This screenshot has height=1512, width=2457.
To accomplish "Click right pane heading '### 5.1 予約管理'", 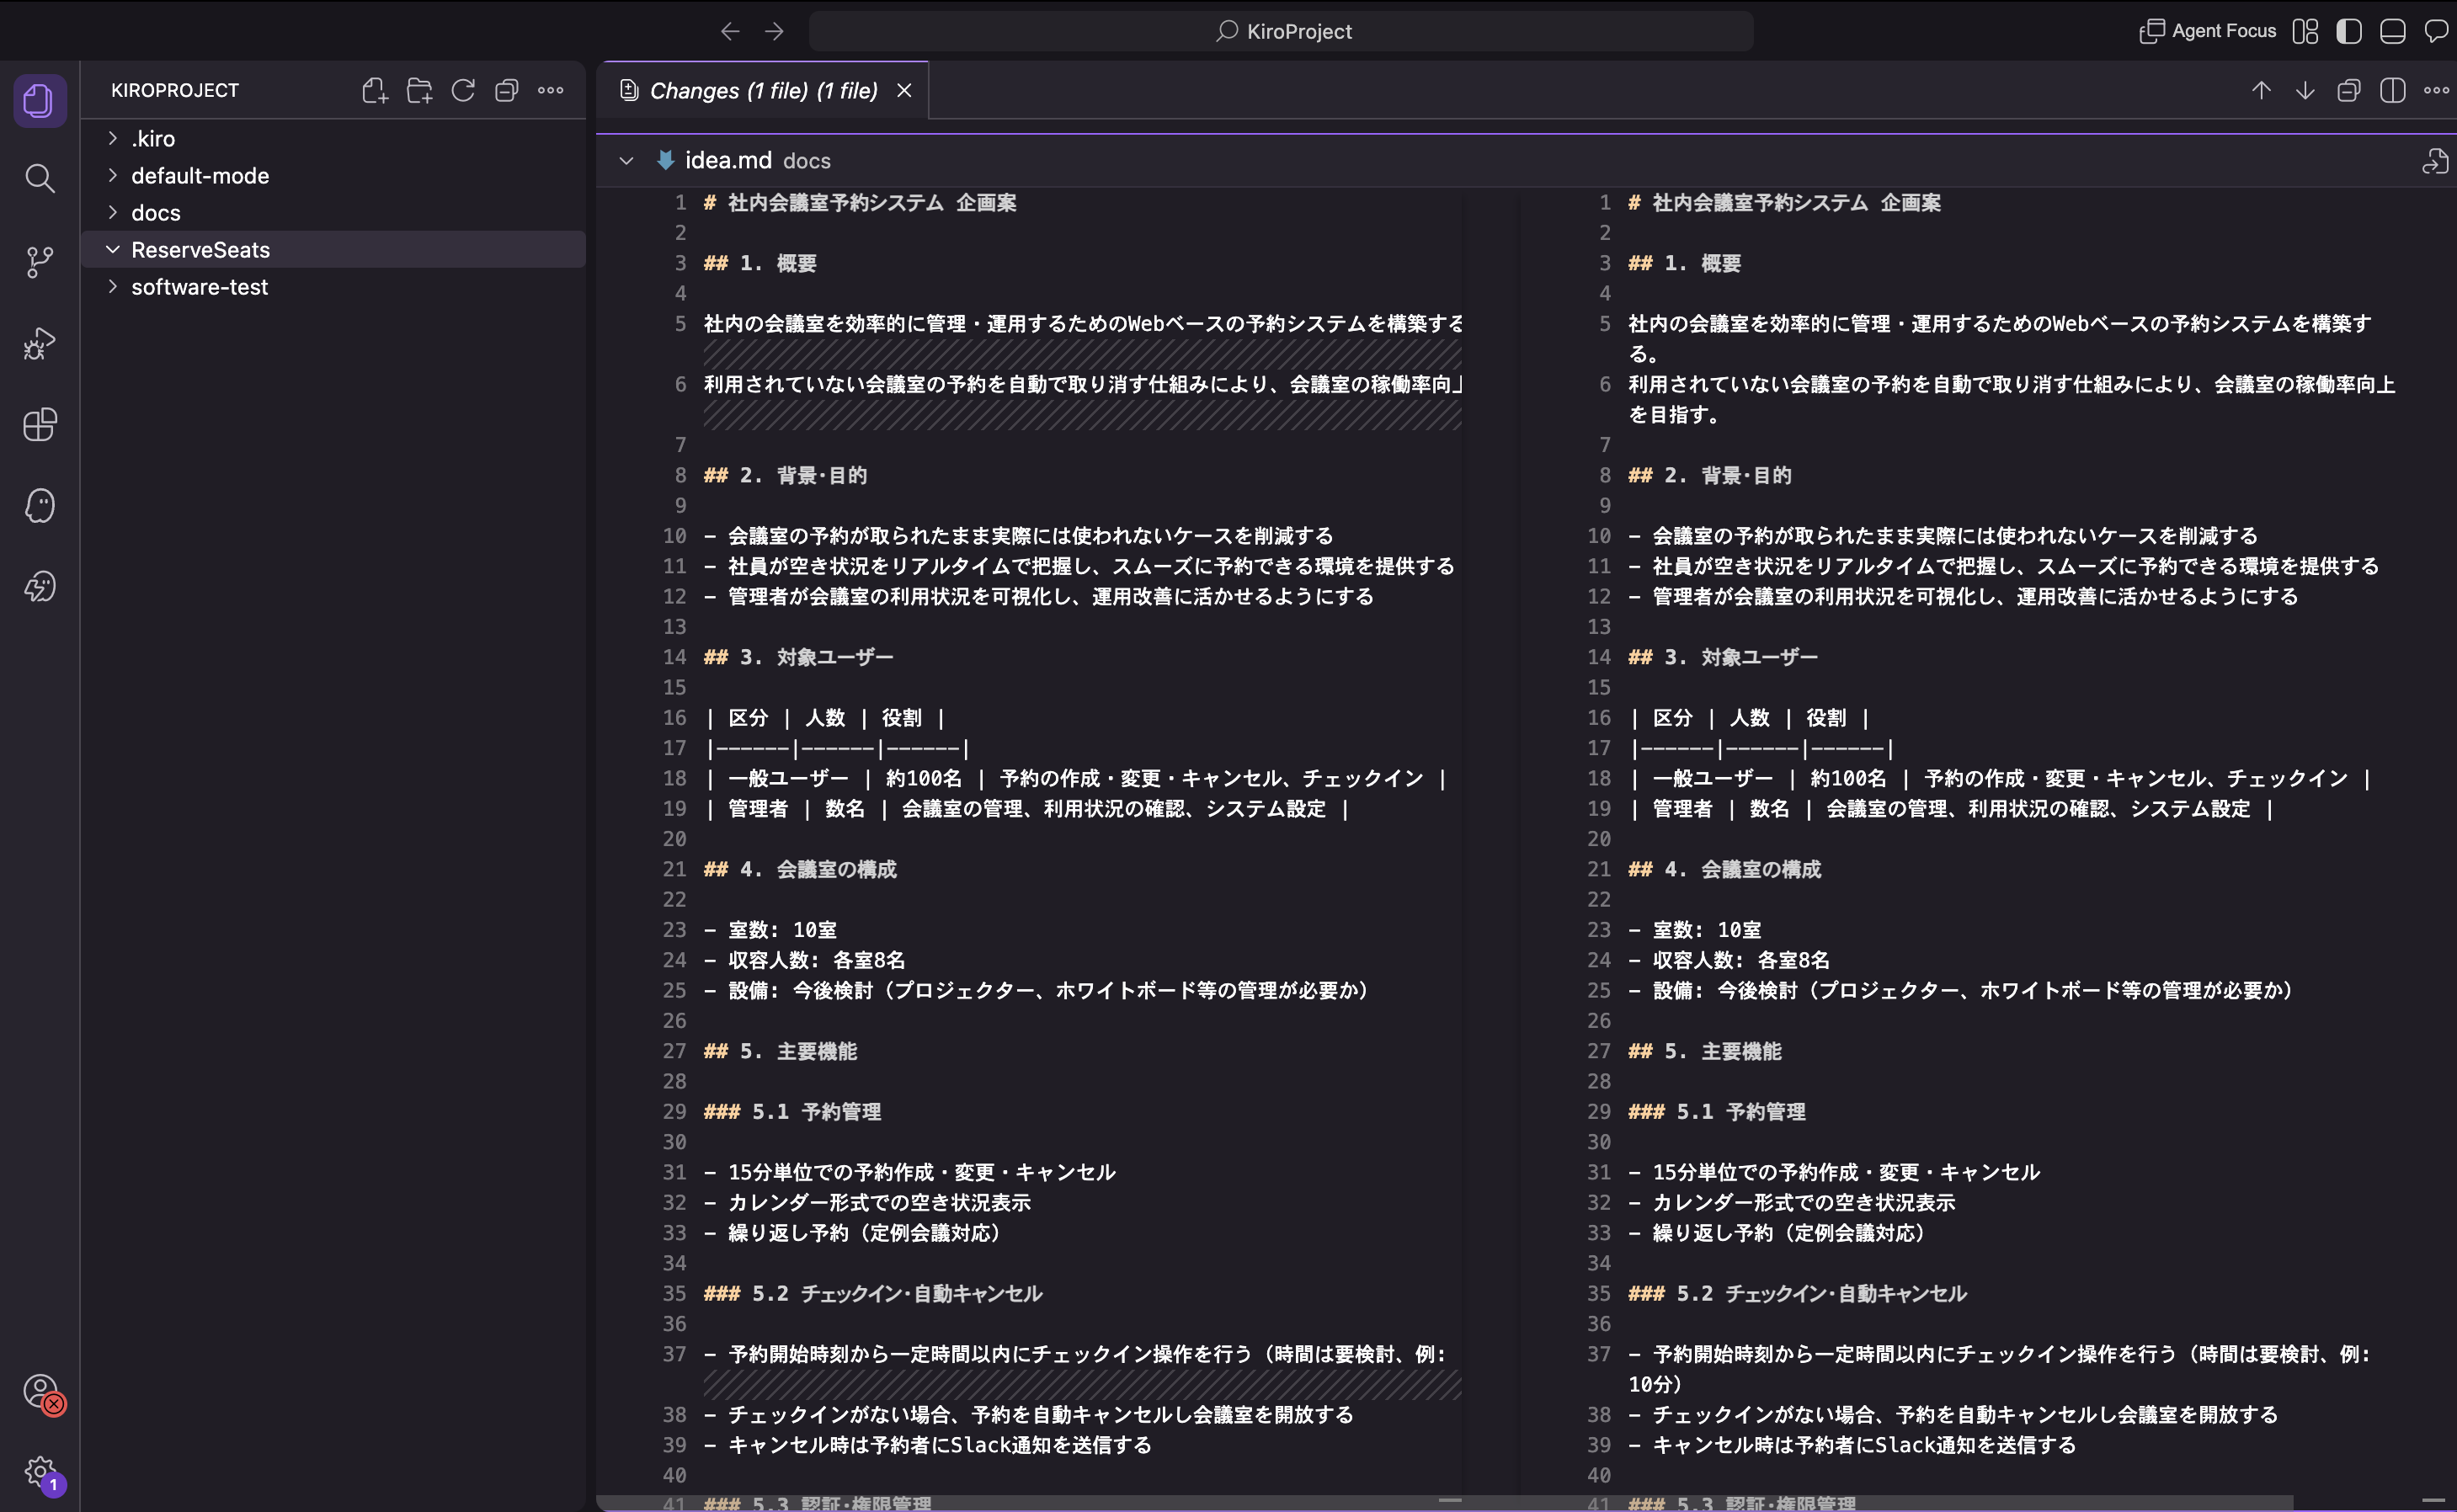I will [1716, 1111].
